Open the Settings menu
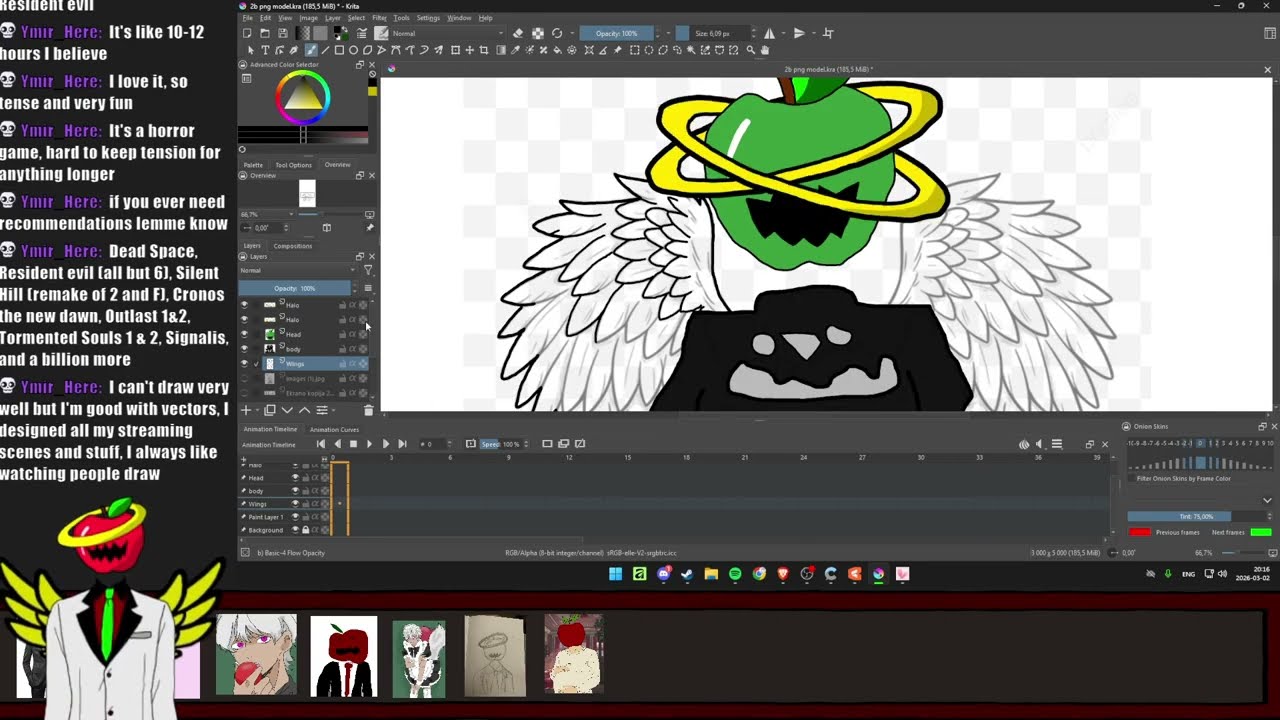Screen dimensions: 1280x720 click(x=428, y=18)
